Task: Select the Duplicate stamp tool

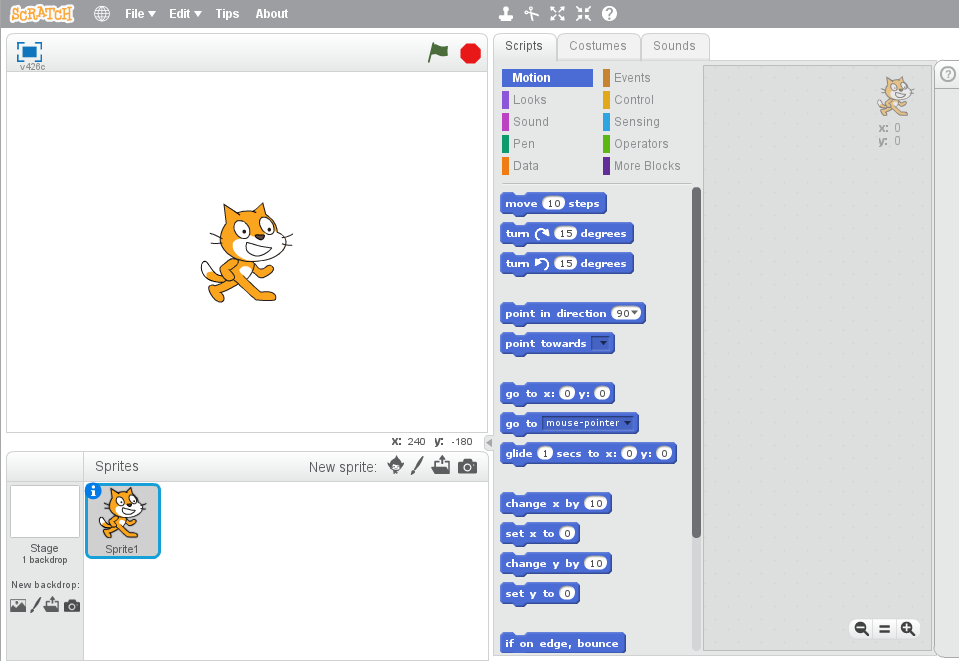Action: click(x=506, y=13)
